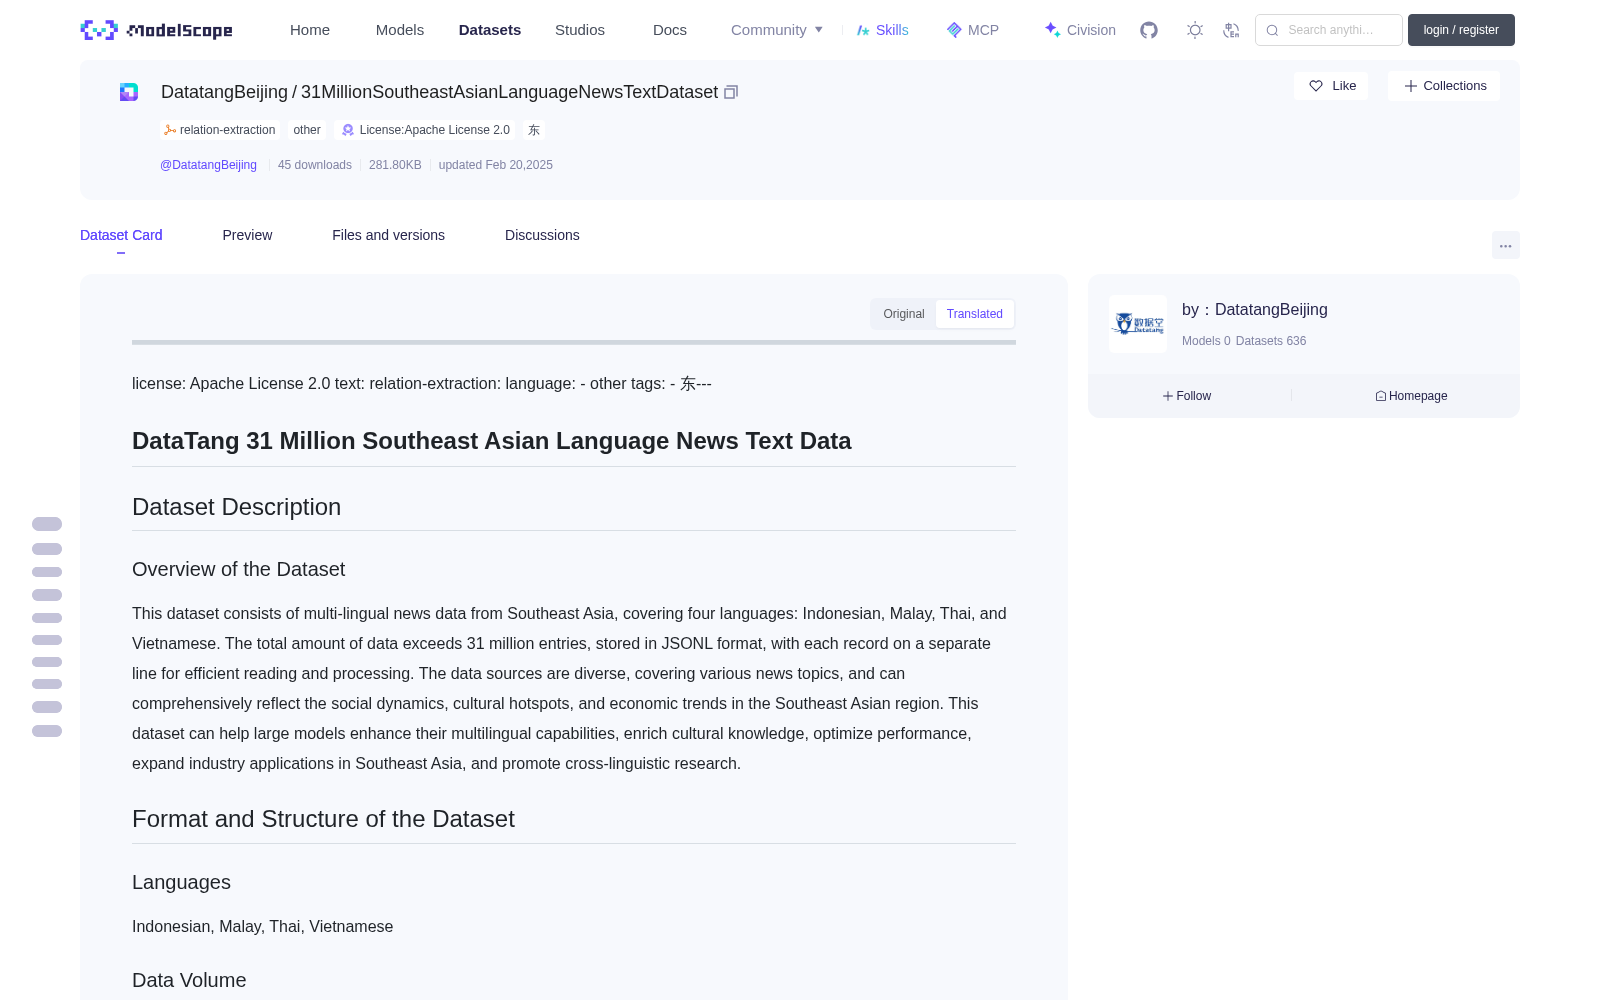Open the Discussions tab

coord(542,235)
